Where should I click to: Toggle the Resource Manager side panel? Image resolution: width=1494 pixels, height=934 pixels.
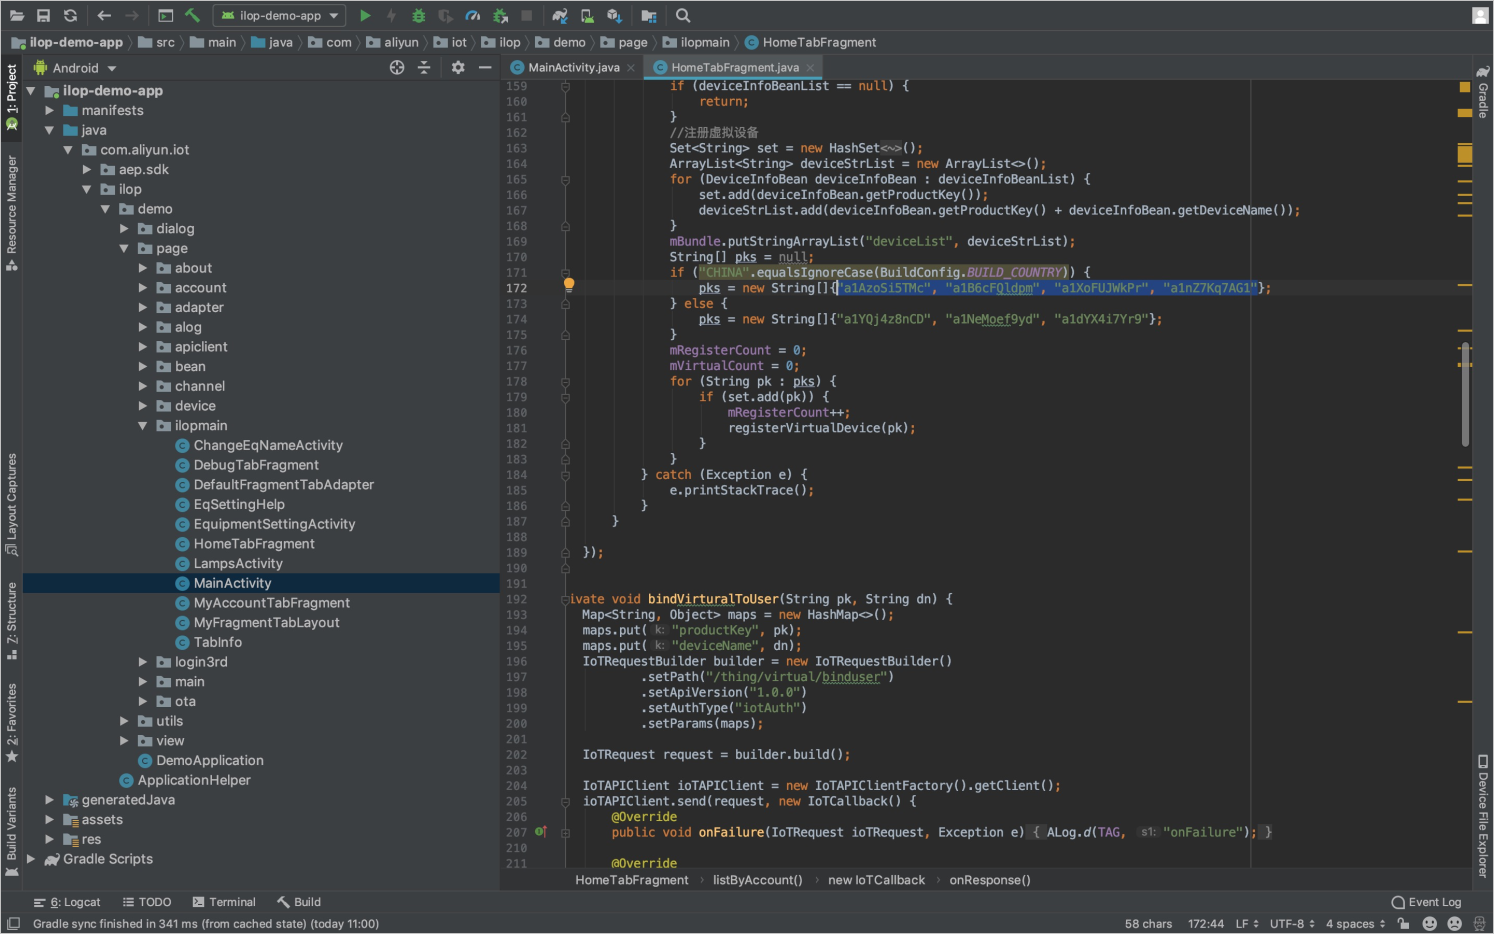point(12,213)
